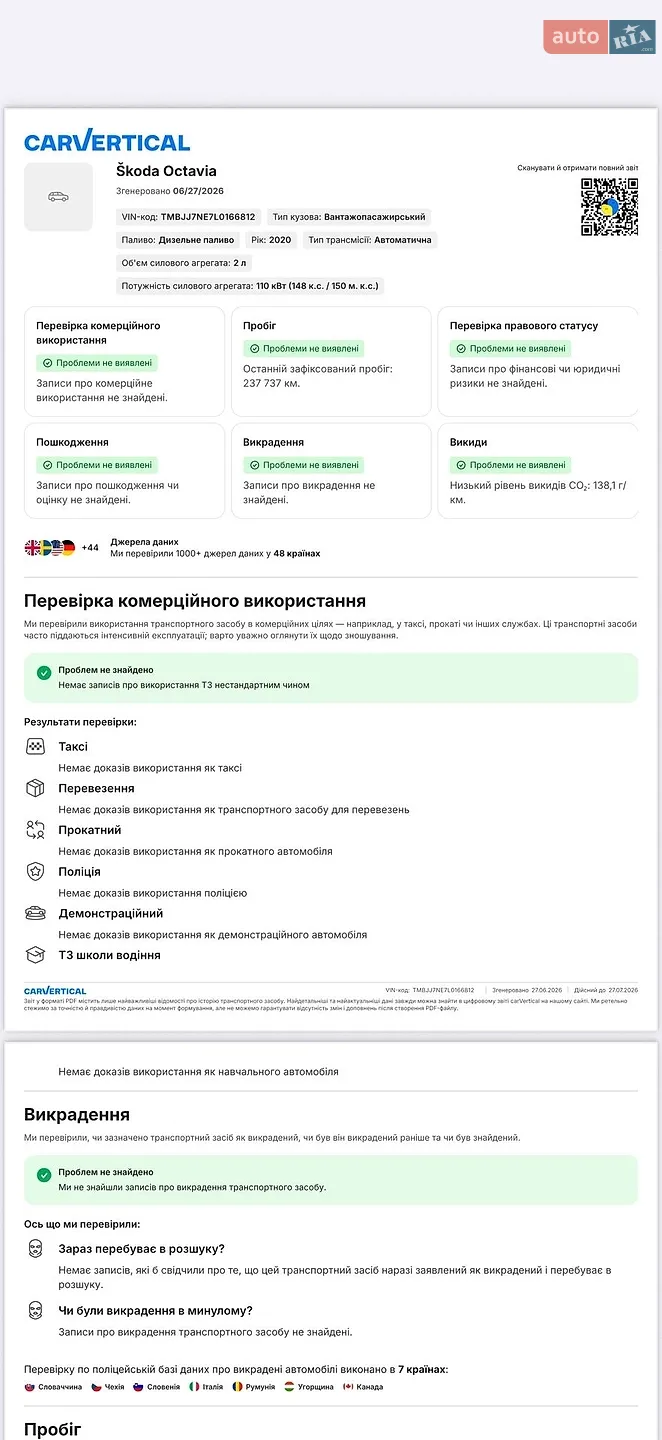This screenshot has height=1440, width=662.
Task: Click the car placeholder thumbnail
Action: [58, 197]
